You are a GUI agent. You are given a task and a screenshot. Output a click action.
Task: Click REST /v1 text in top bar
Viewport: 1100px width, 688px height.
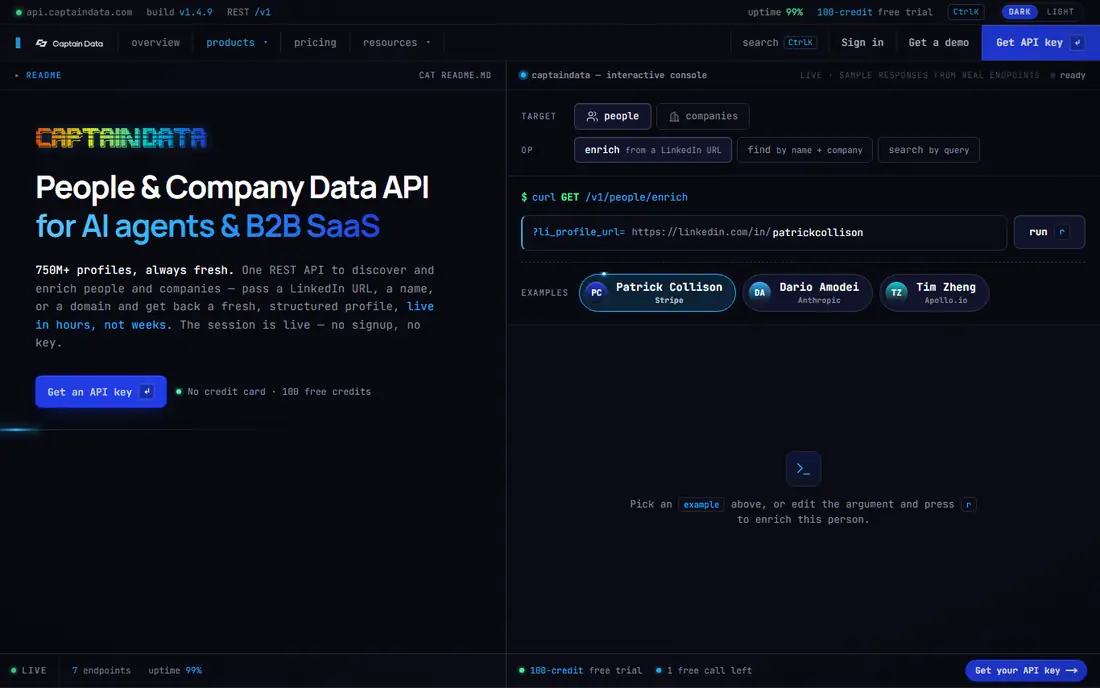248,12
